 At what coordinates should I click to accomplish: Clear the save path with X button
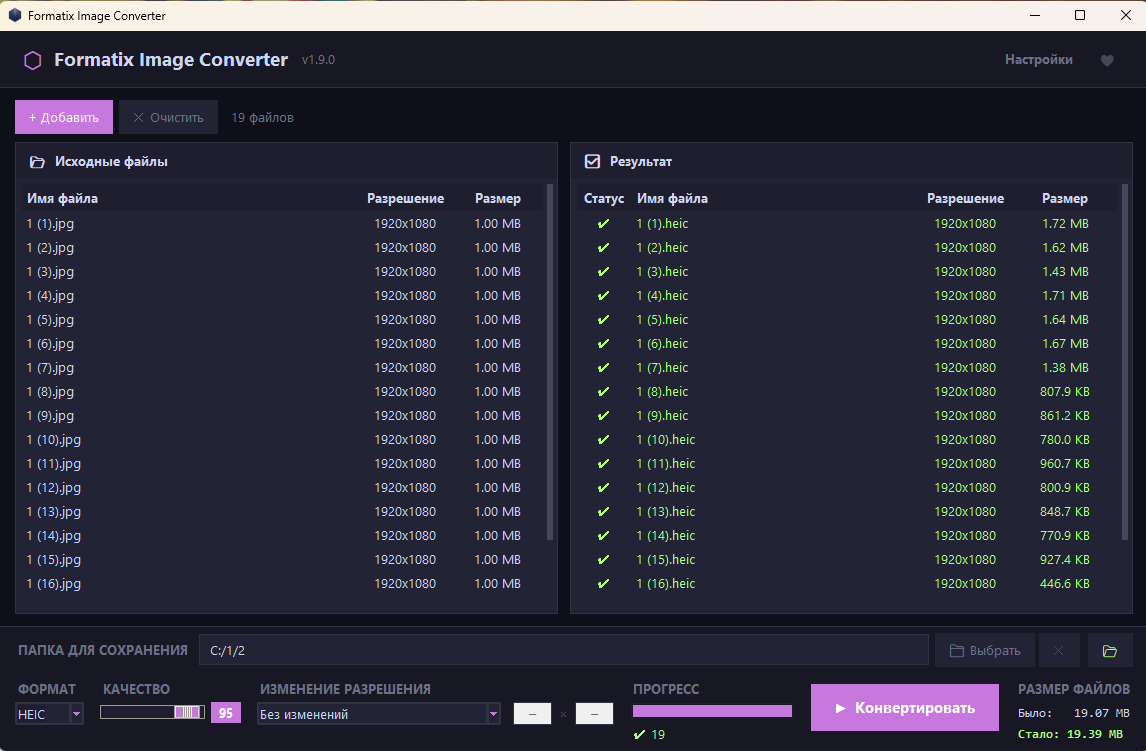coord(1058,651)
